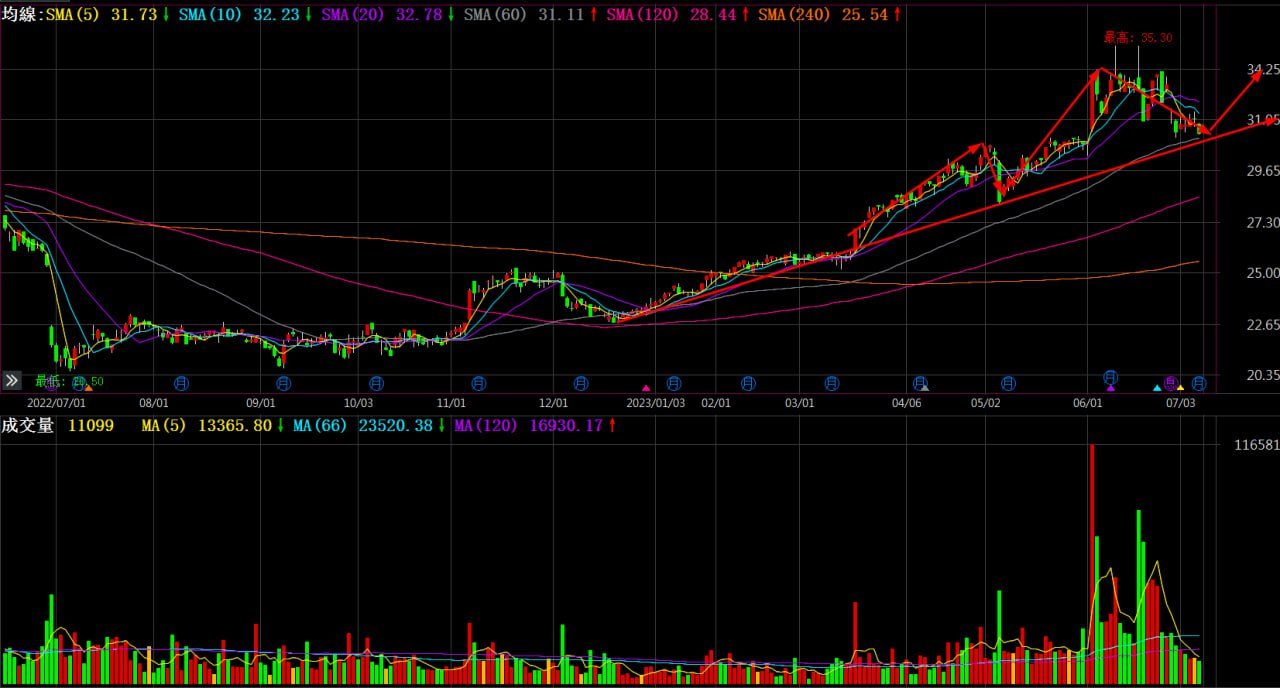Image resolution: width=1280 pixels, height=688 pixels.
Task: Click the pink triangle marker before 2023/01/03
Action: click(x=646, y=387)
